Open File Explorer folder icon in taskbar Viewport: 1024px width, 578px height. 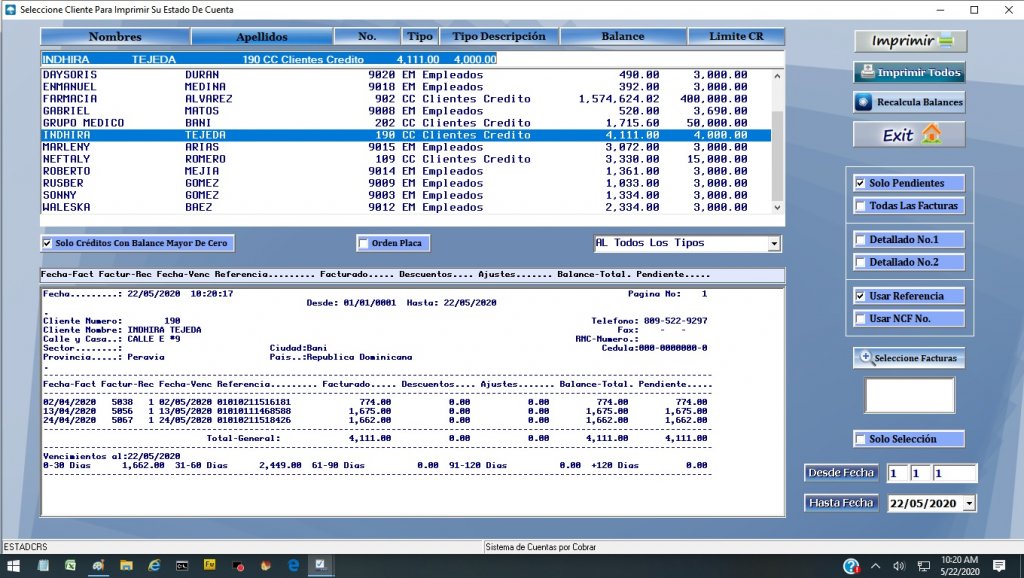pos(126,566)
